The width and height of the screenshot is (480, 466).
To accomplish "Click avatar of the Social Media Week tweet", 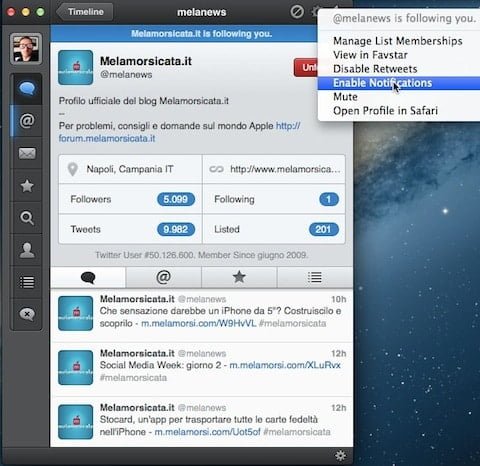I will [x=76, y=368].
